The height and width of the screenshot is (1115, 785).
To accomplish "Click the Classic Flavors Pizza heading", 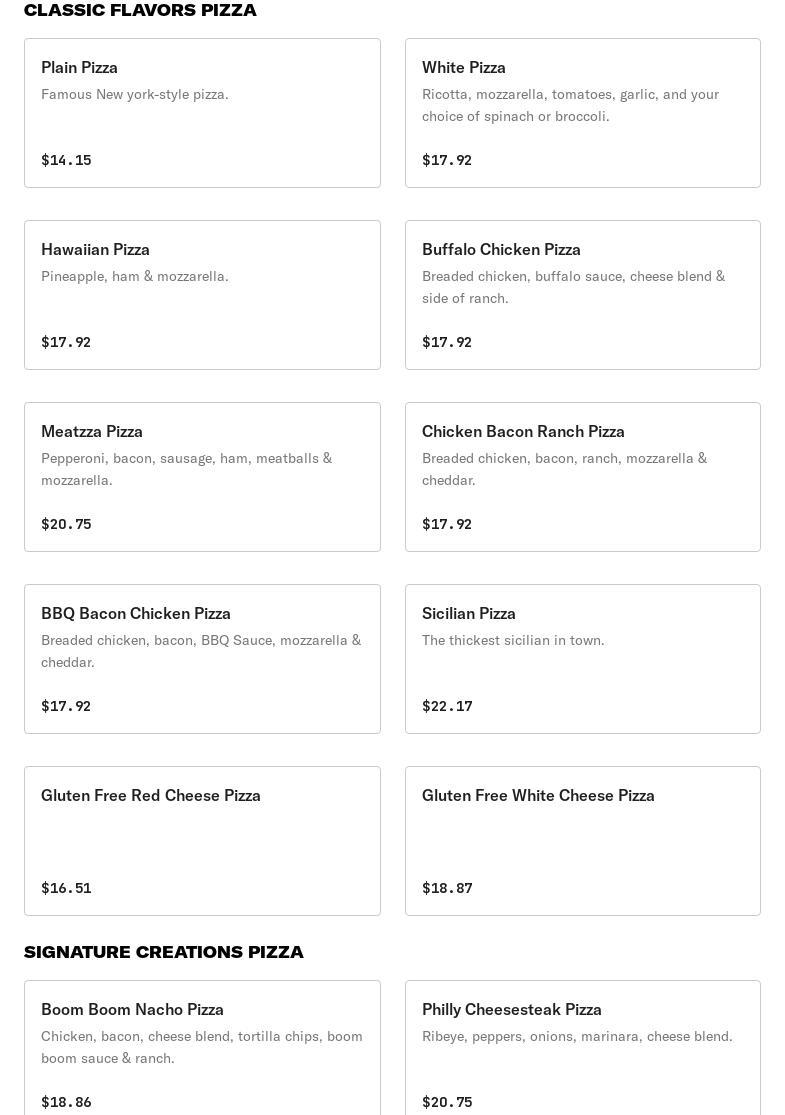I will (140, 10).
